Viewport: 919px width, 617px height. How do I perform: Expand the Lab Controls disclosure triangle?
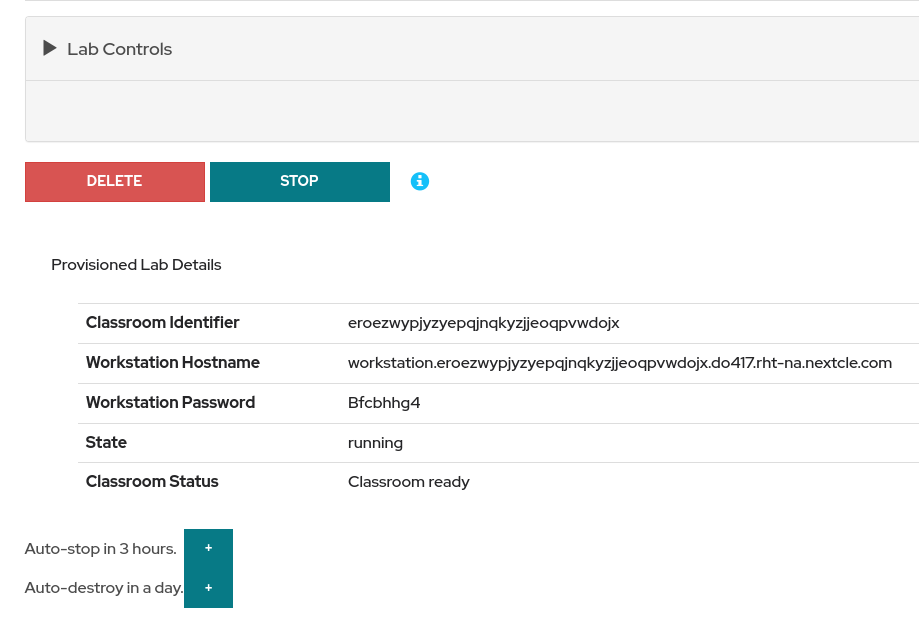50,49
